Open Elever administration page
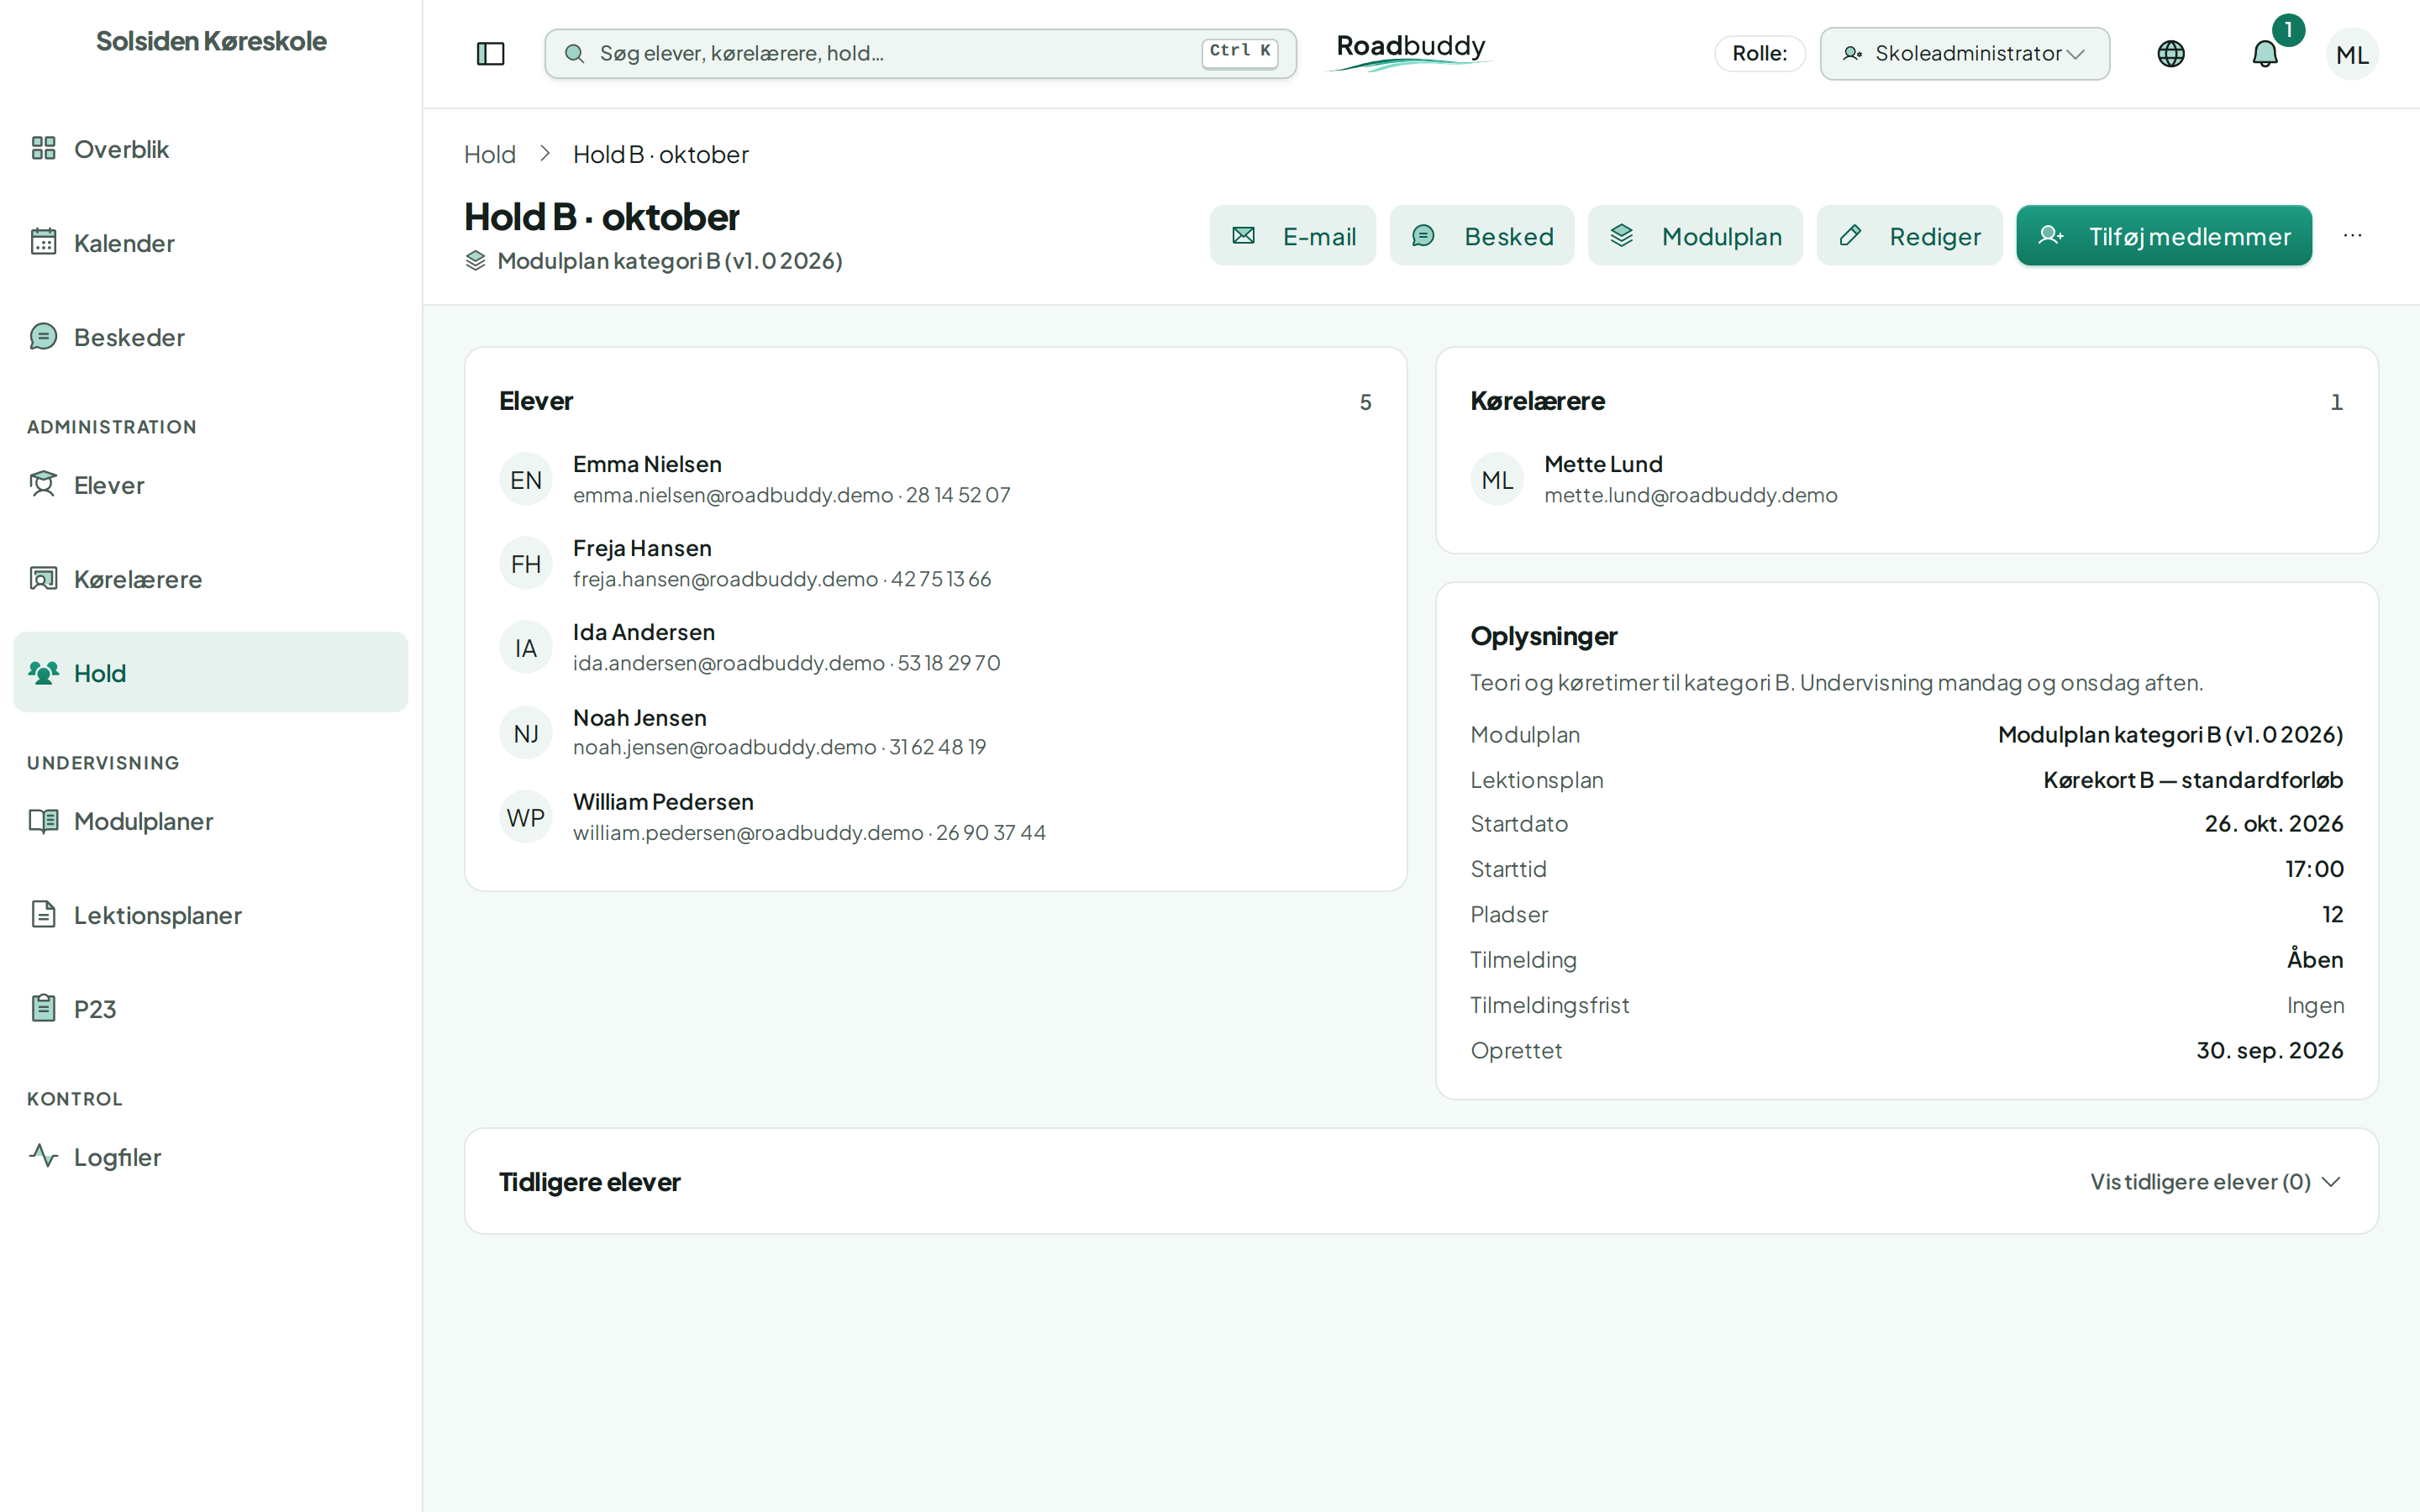Image resolution: width=2420 pixels, height=1512 pixels. point(211,485)
